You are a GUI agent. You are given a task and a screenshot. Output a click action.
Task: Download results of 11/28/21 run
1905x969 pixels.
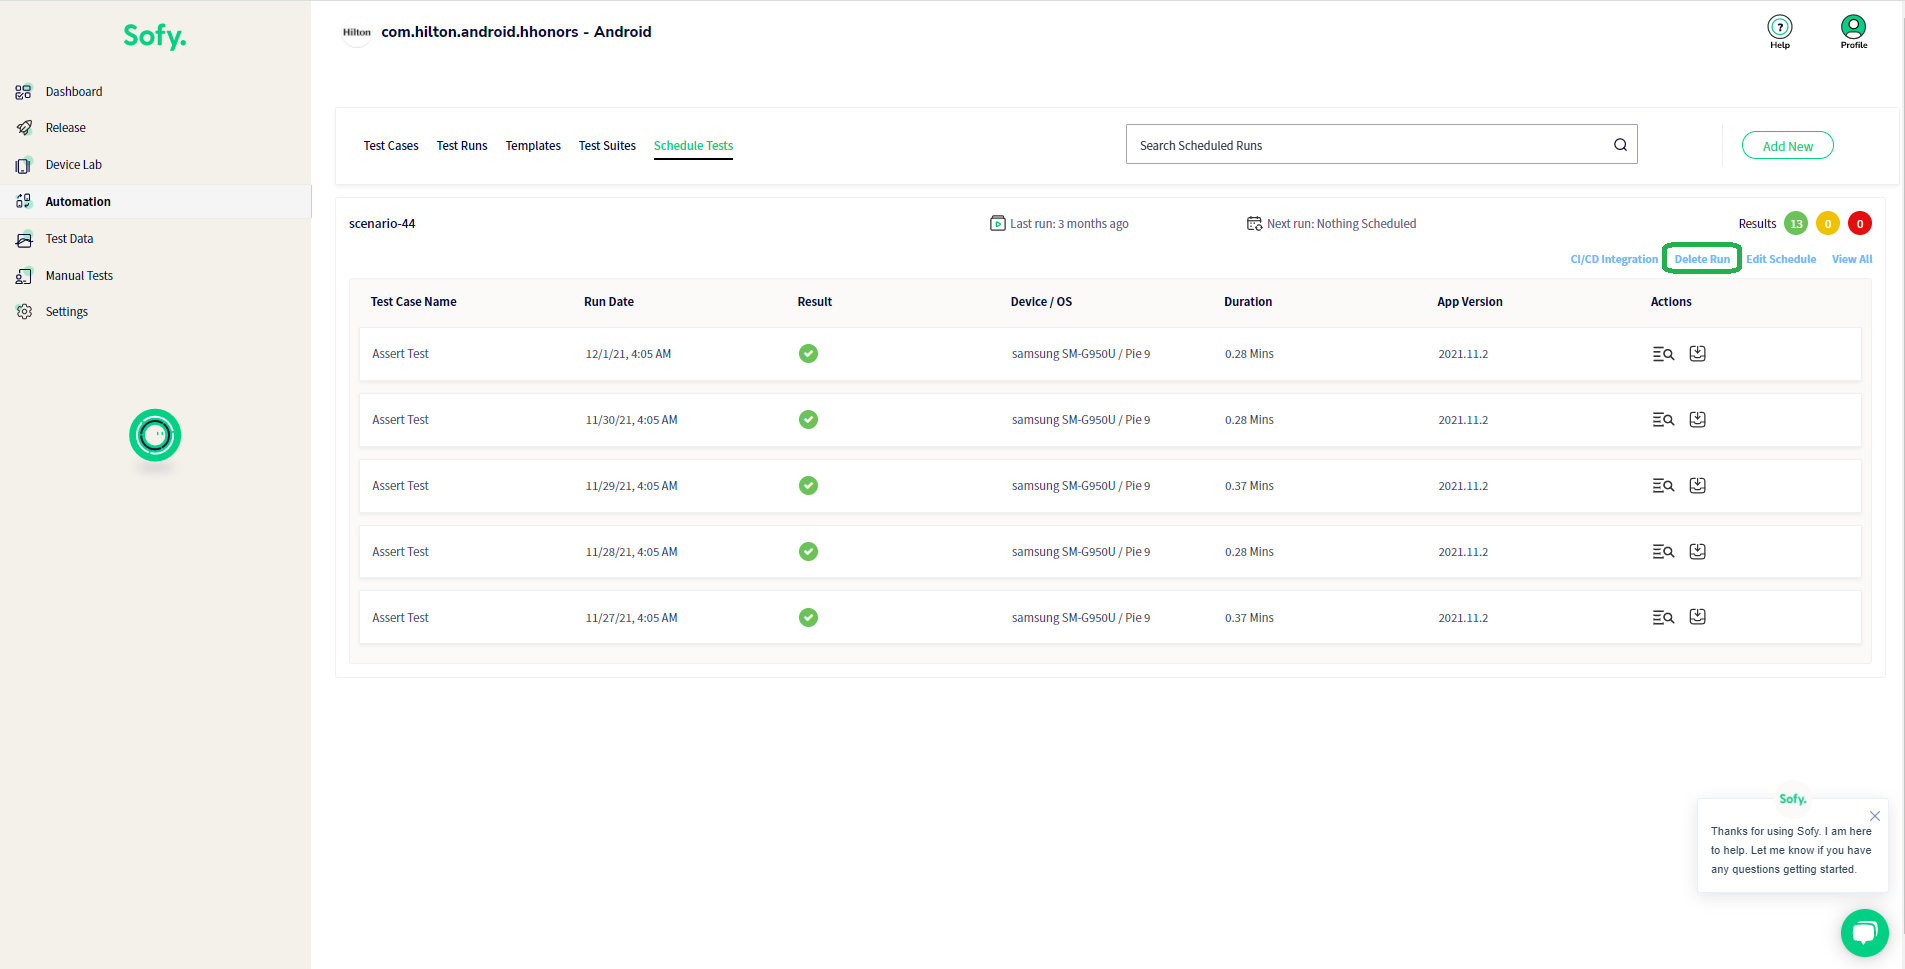pyautogui.click(x=1698, y=551)
